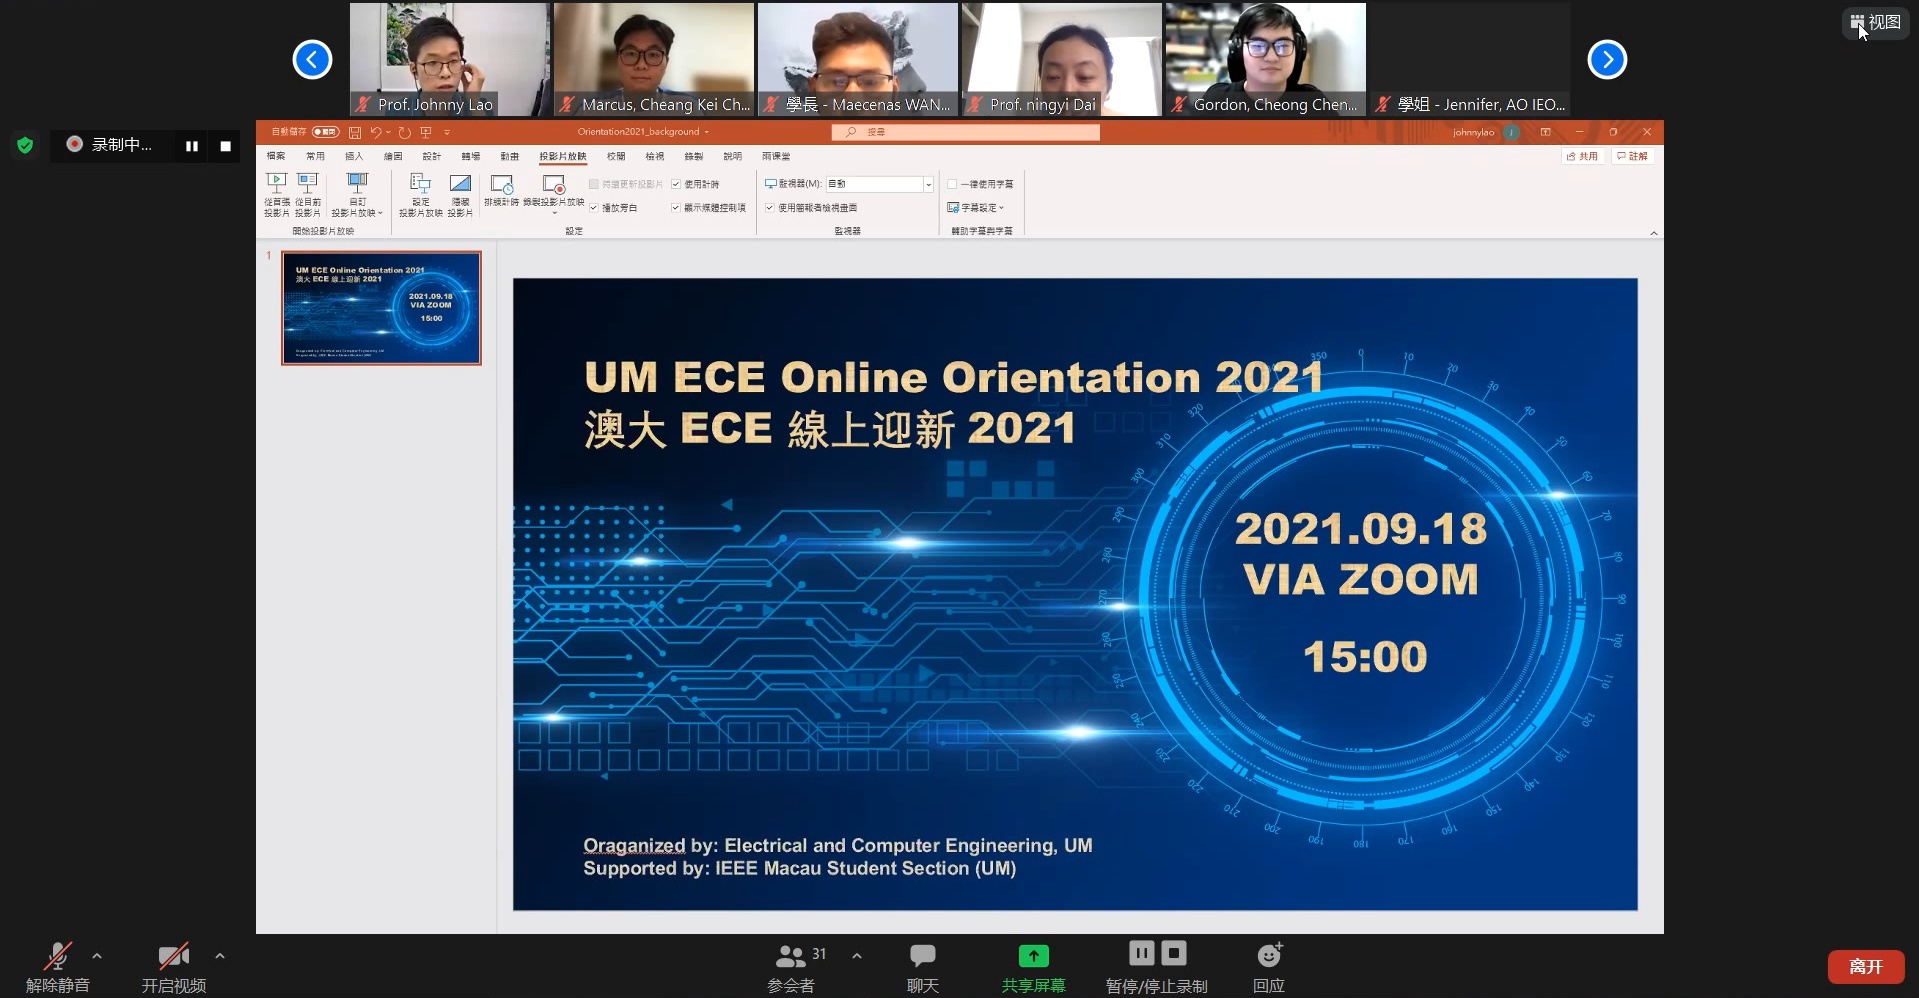Open 字幕設定 subtitle settings dropdown
Screen dimensions: 1919x998
click(x=976, y=208)
